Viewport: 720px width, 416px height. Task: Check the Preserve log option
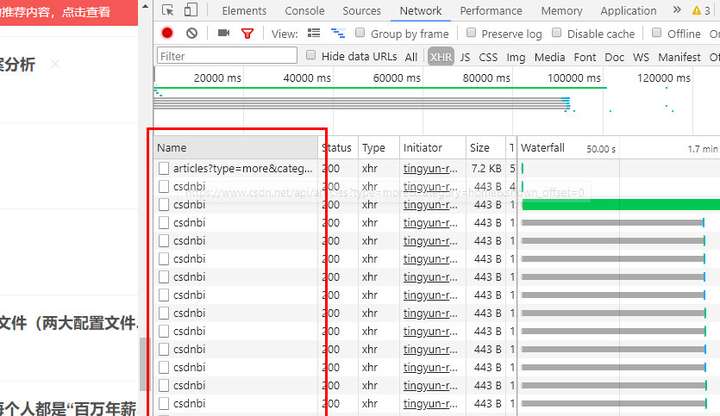[x=471, y=33]
